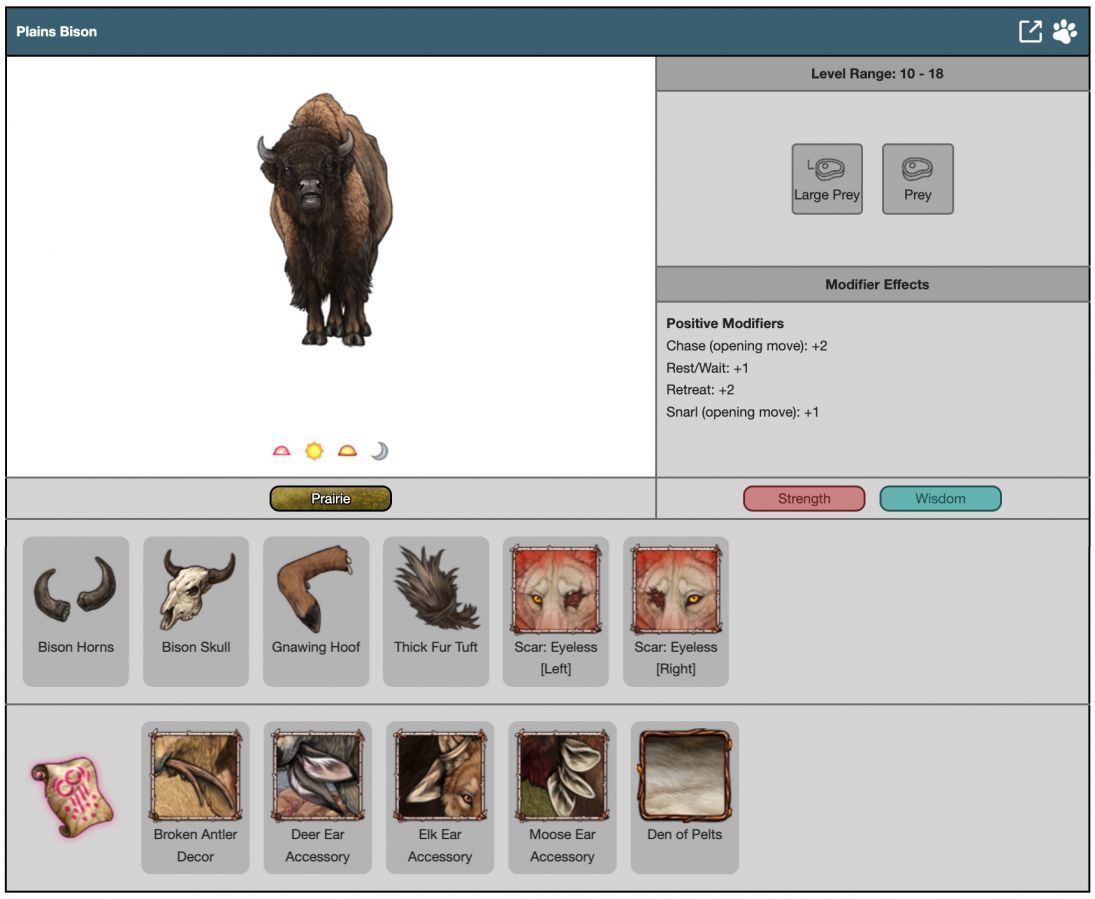The width and height of the screenshot is (1095, 899).
Task: Open the Broken Antler Decor thumbnail
Action: pyautogui.click(x=195, y=776)
